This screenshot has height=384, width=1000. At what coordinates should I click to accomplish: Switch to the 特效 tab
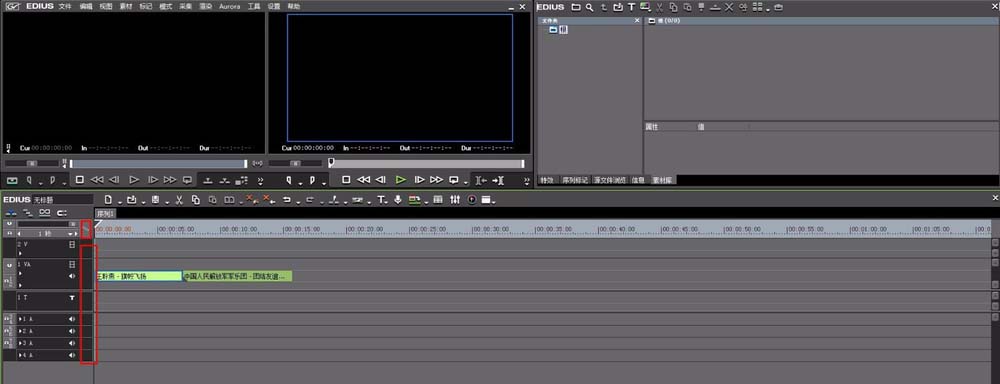(547, 181)
